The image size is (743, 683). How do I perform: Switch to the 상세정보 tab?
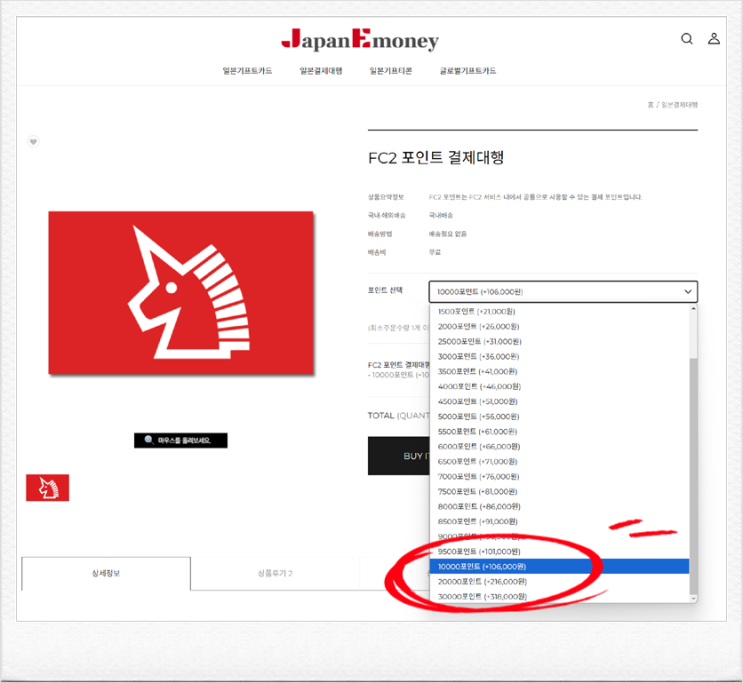click(x=106, y=574)
